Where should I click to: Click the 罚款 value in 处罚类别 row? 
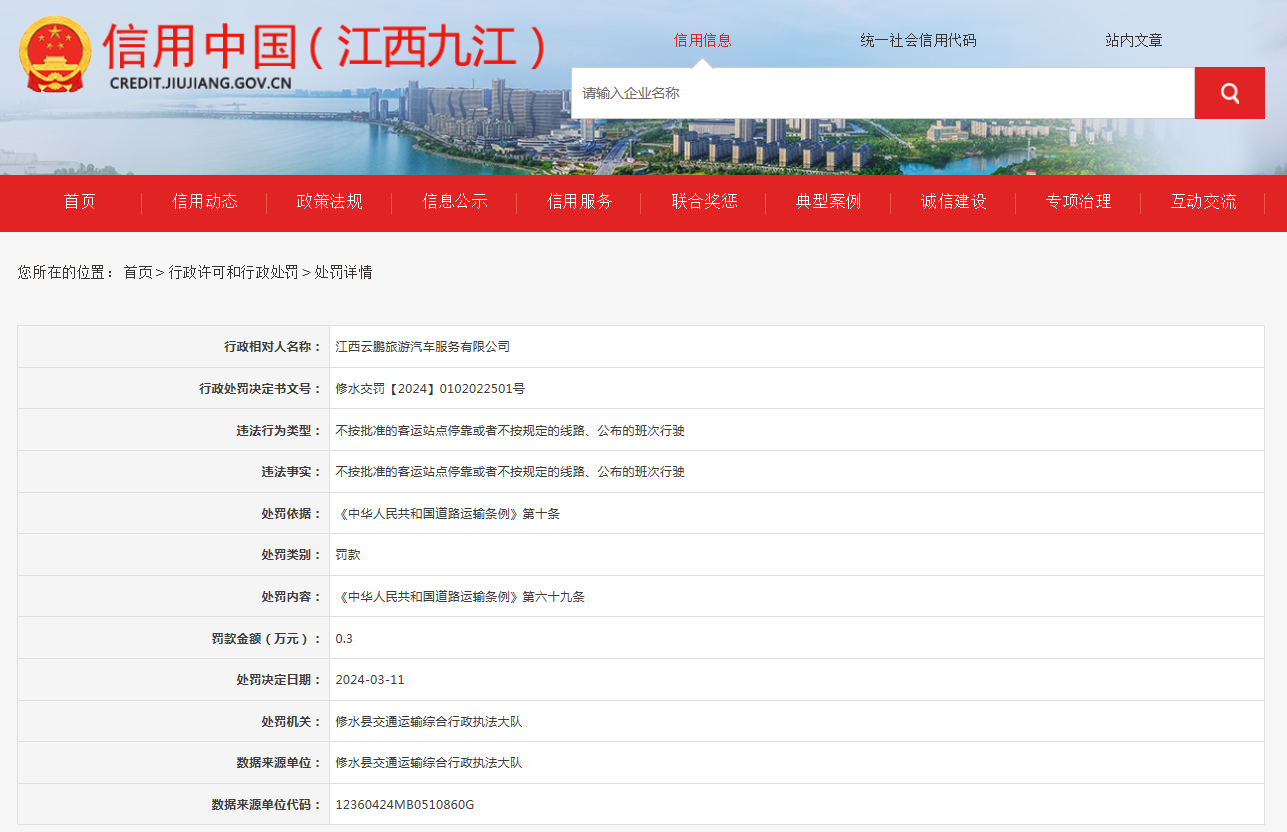click(348, 555)
